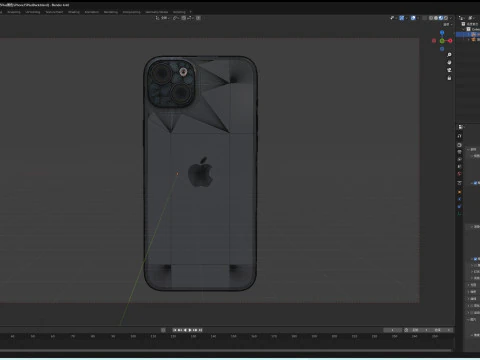Open the red World properties tab
This screenshot has height=360, width=480.
[459, 174]
